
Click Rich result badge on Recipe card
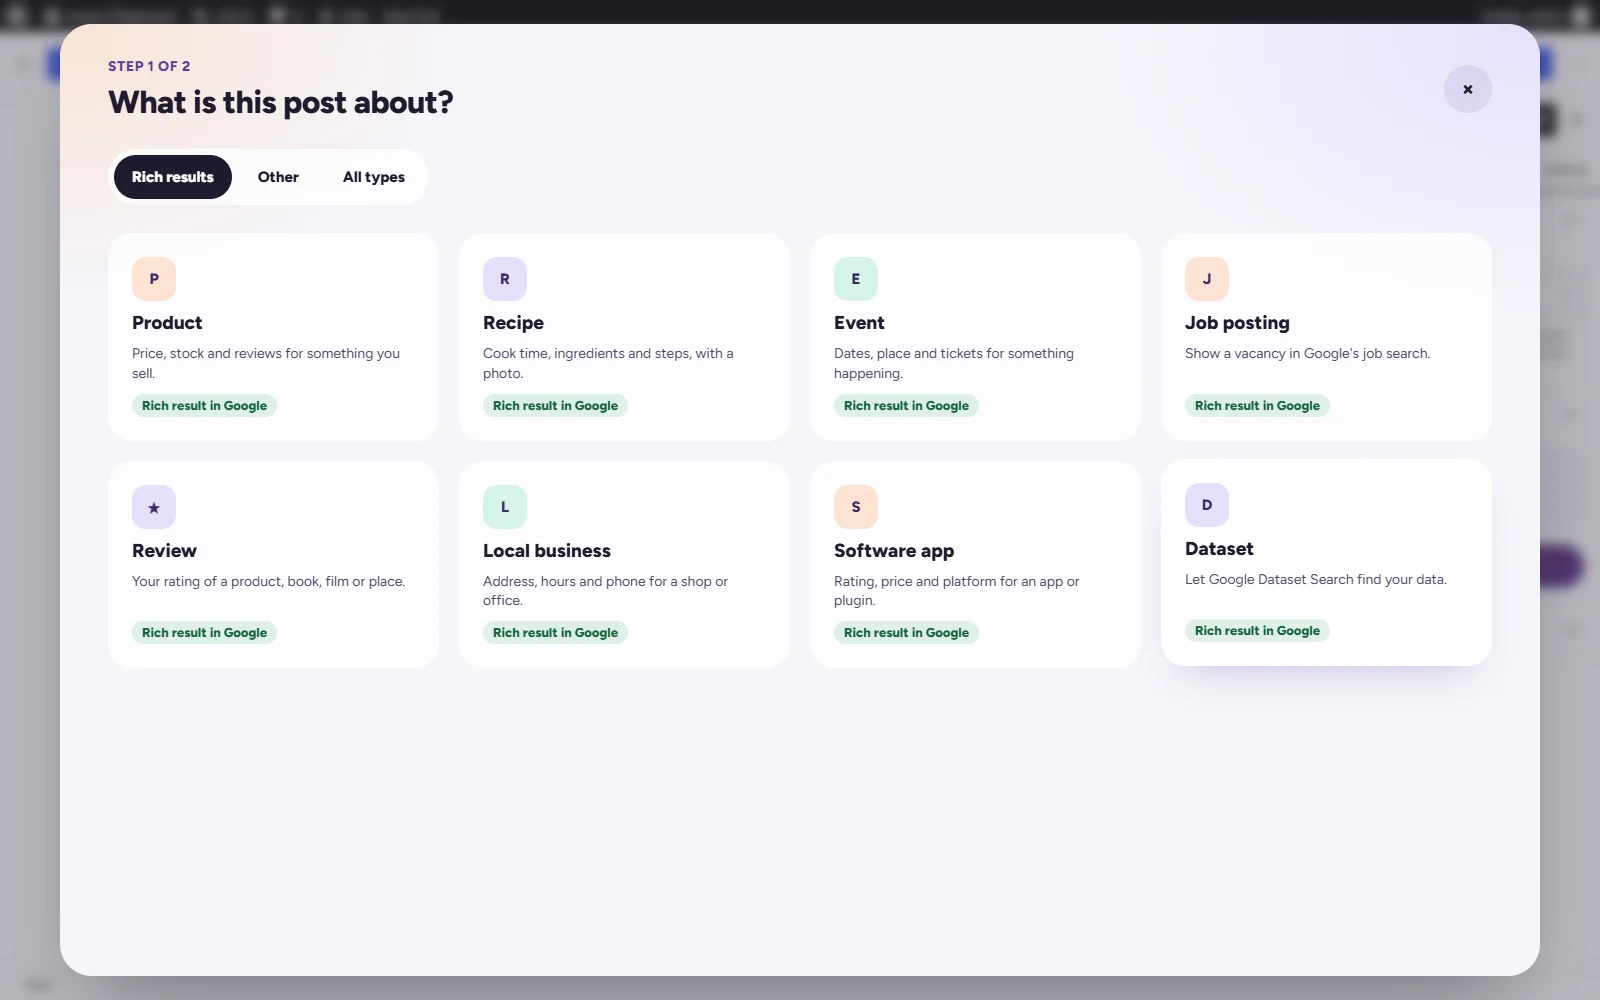pos(555,406)
